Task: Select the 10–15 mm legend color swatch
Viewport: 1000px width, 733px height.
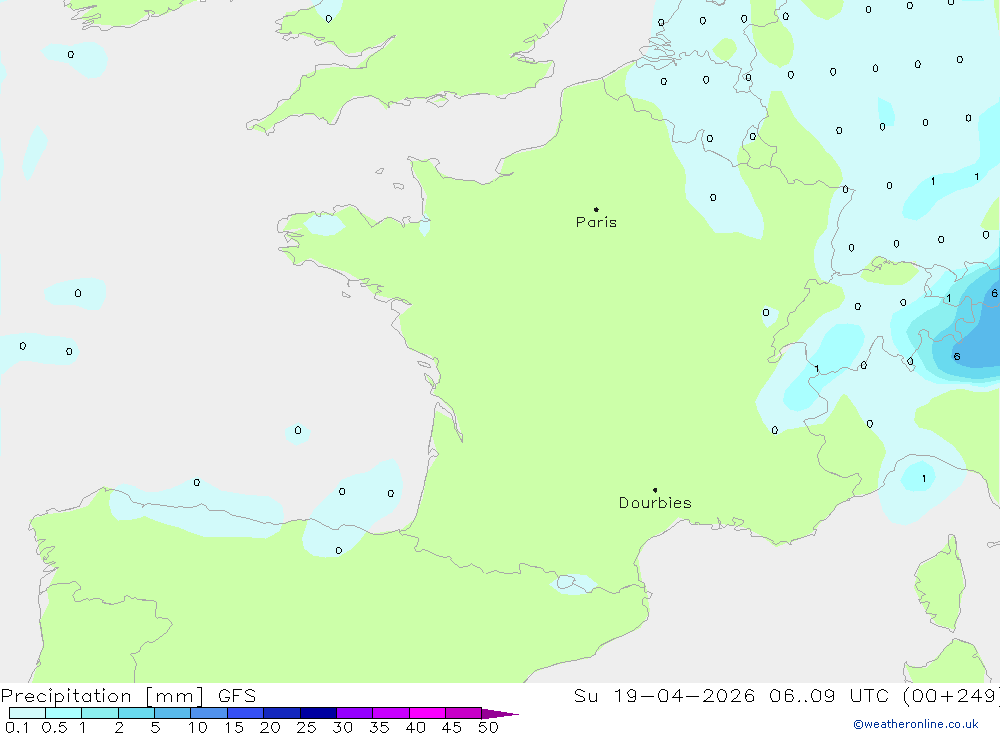Action: [209, 713]
